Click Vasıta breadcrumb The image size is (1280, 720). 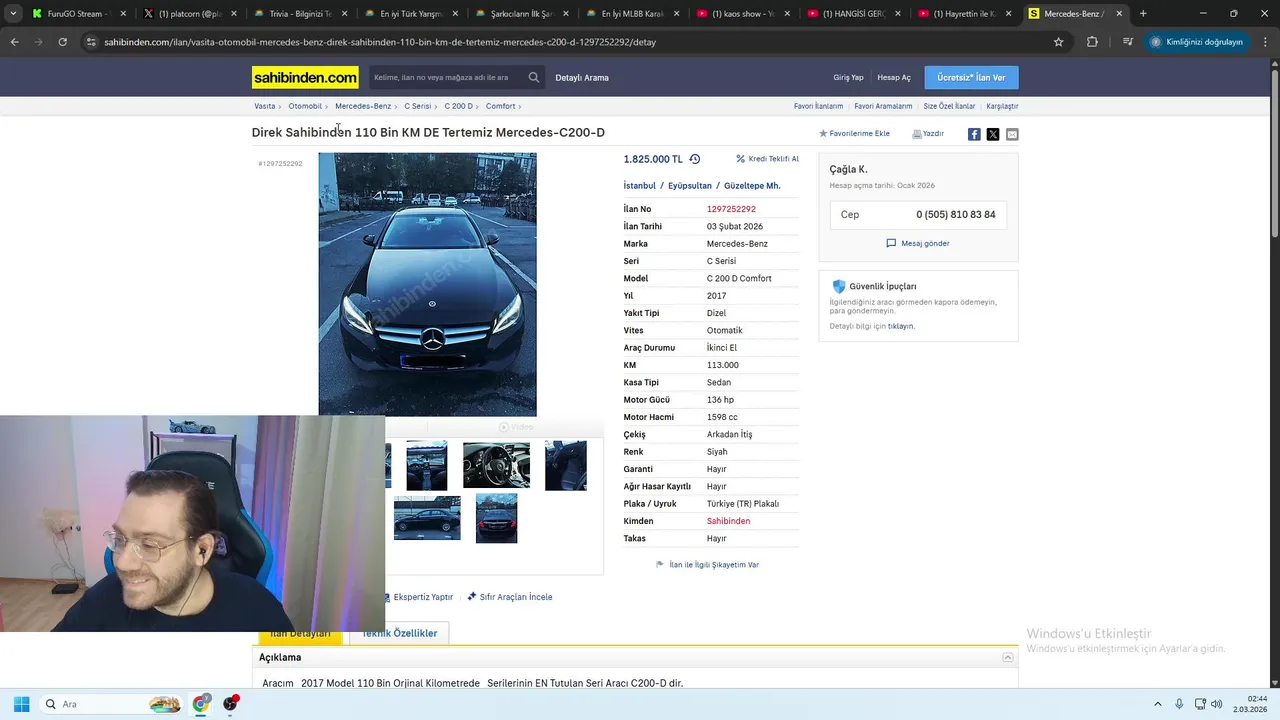264,106
